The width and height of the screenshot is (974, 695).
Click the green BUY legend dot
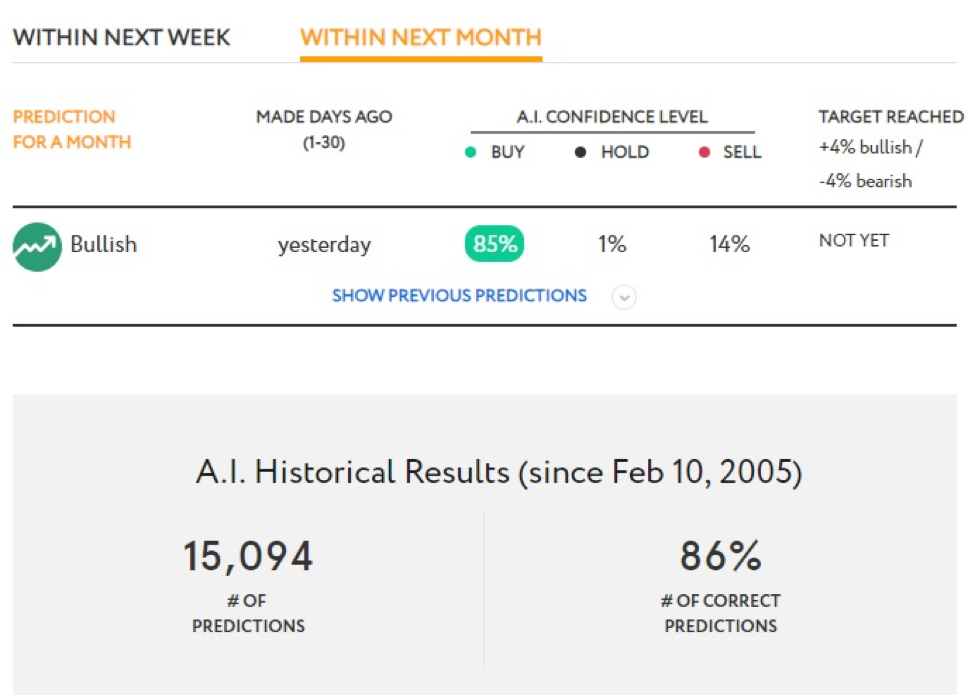[470, 152]
